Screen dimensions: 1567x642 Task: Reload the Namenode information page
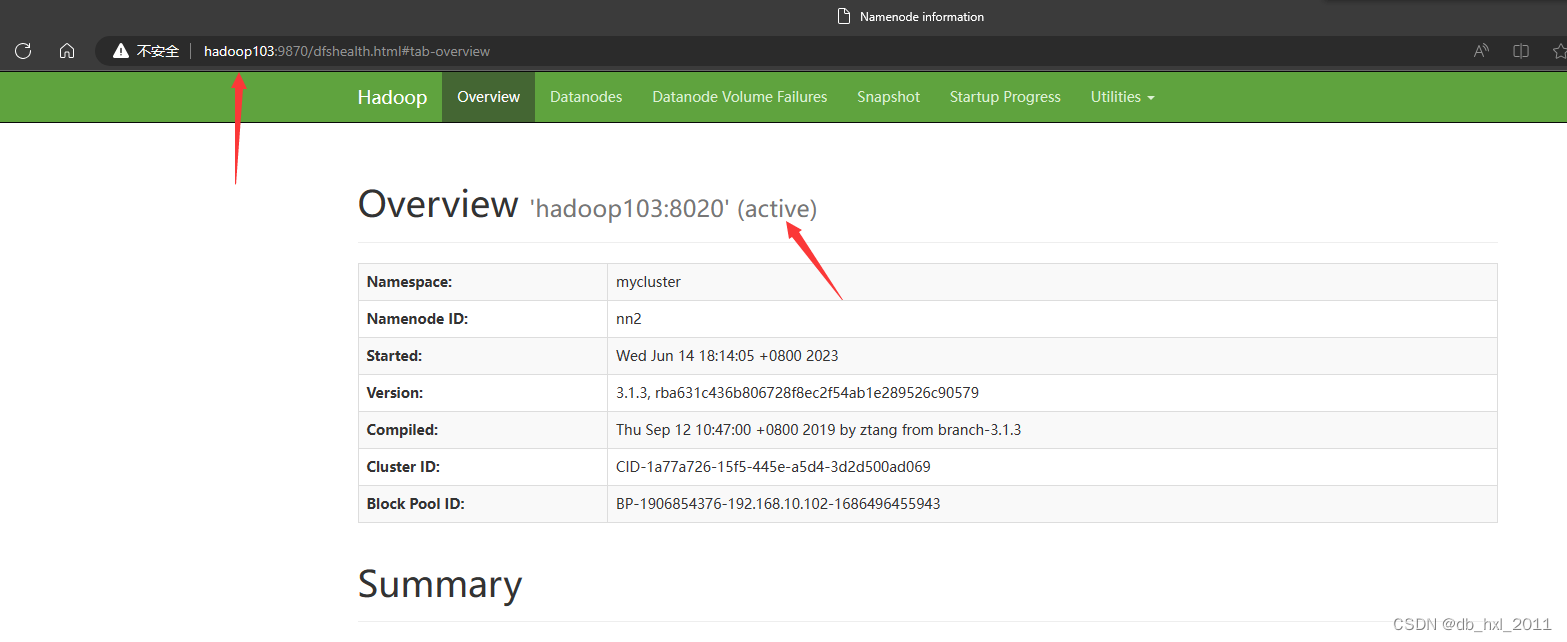(x=22, y=51)
